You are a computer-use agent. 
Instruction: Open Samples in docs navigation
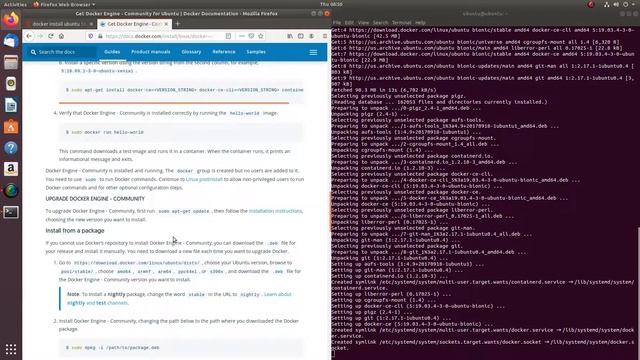pos(256,52)
